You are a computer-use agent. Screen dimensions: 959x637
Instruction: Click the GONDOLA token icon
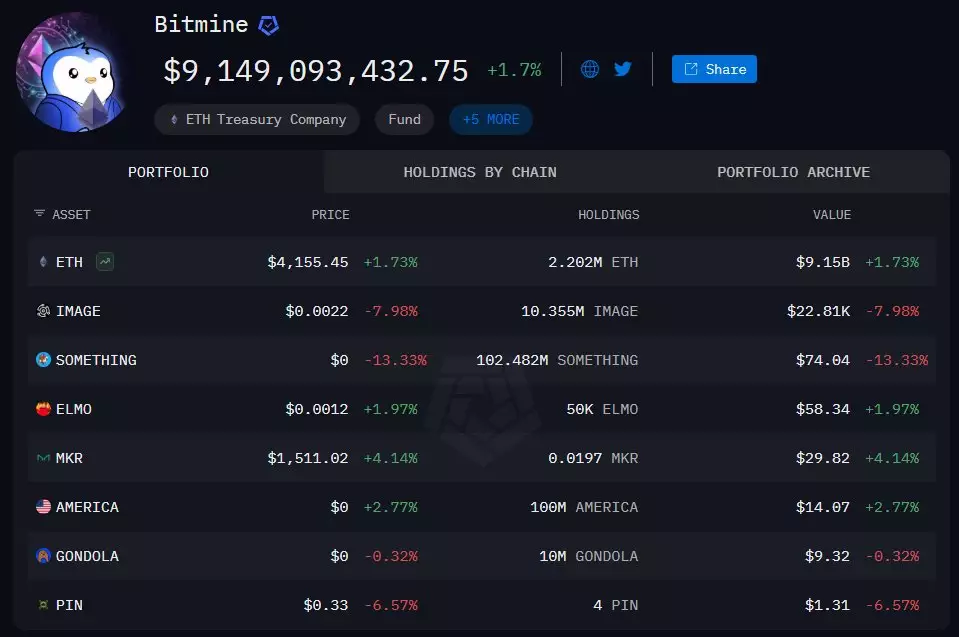pos(43,556)
